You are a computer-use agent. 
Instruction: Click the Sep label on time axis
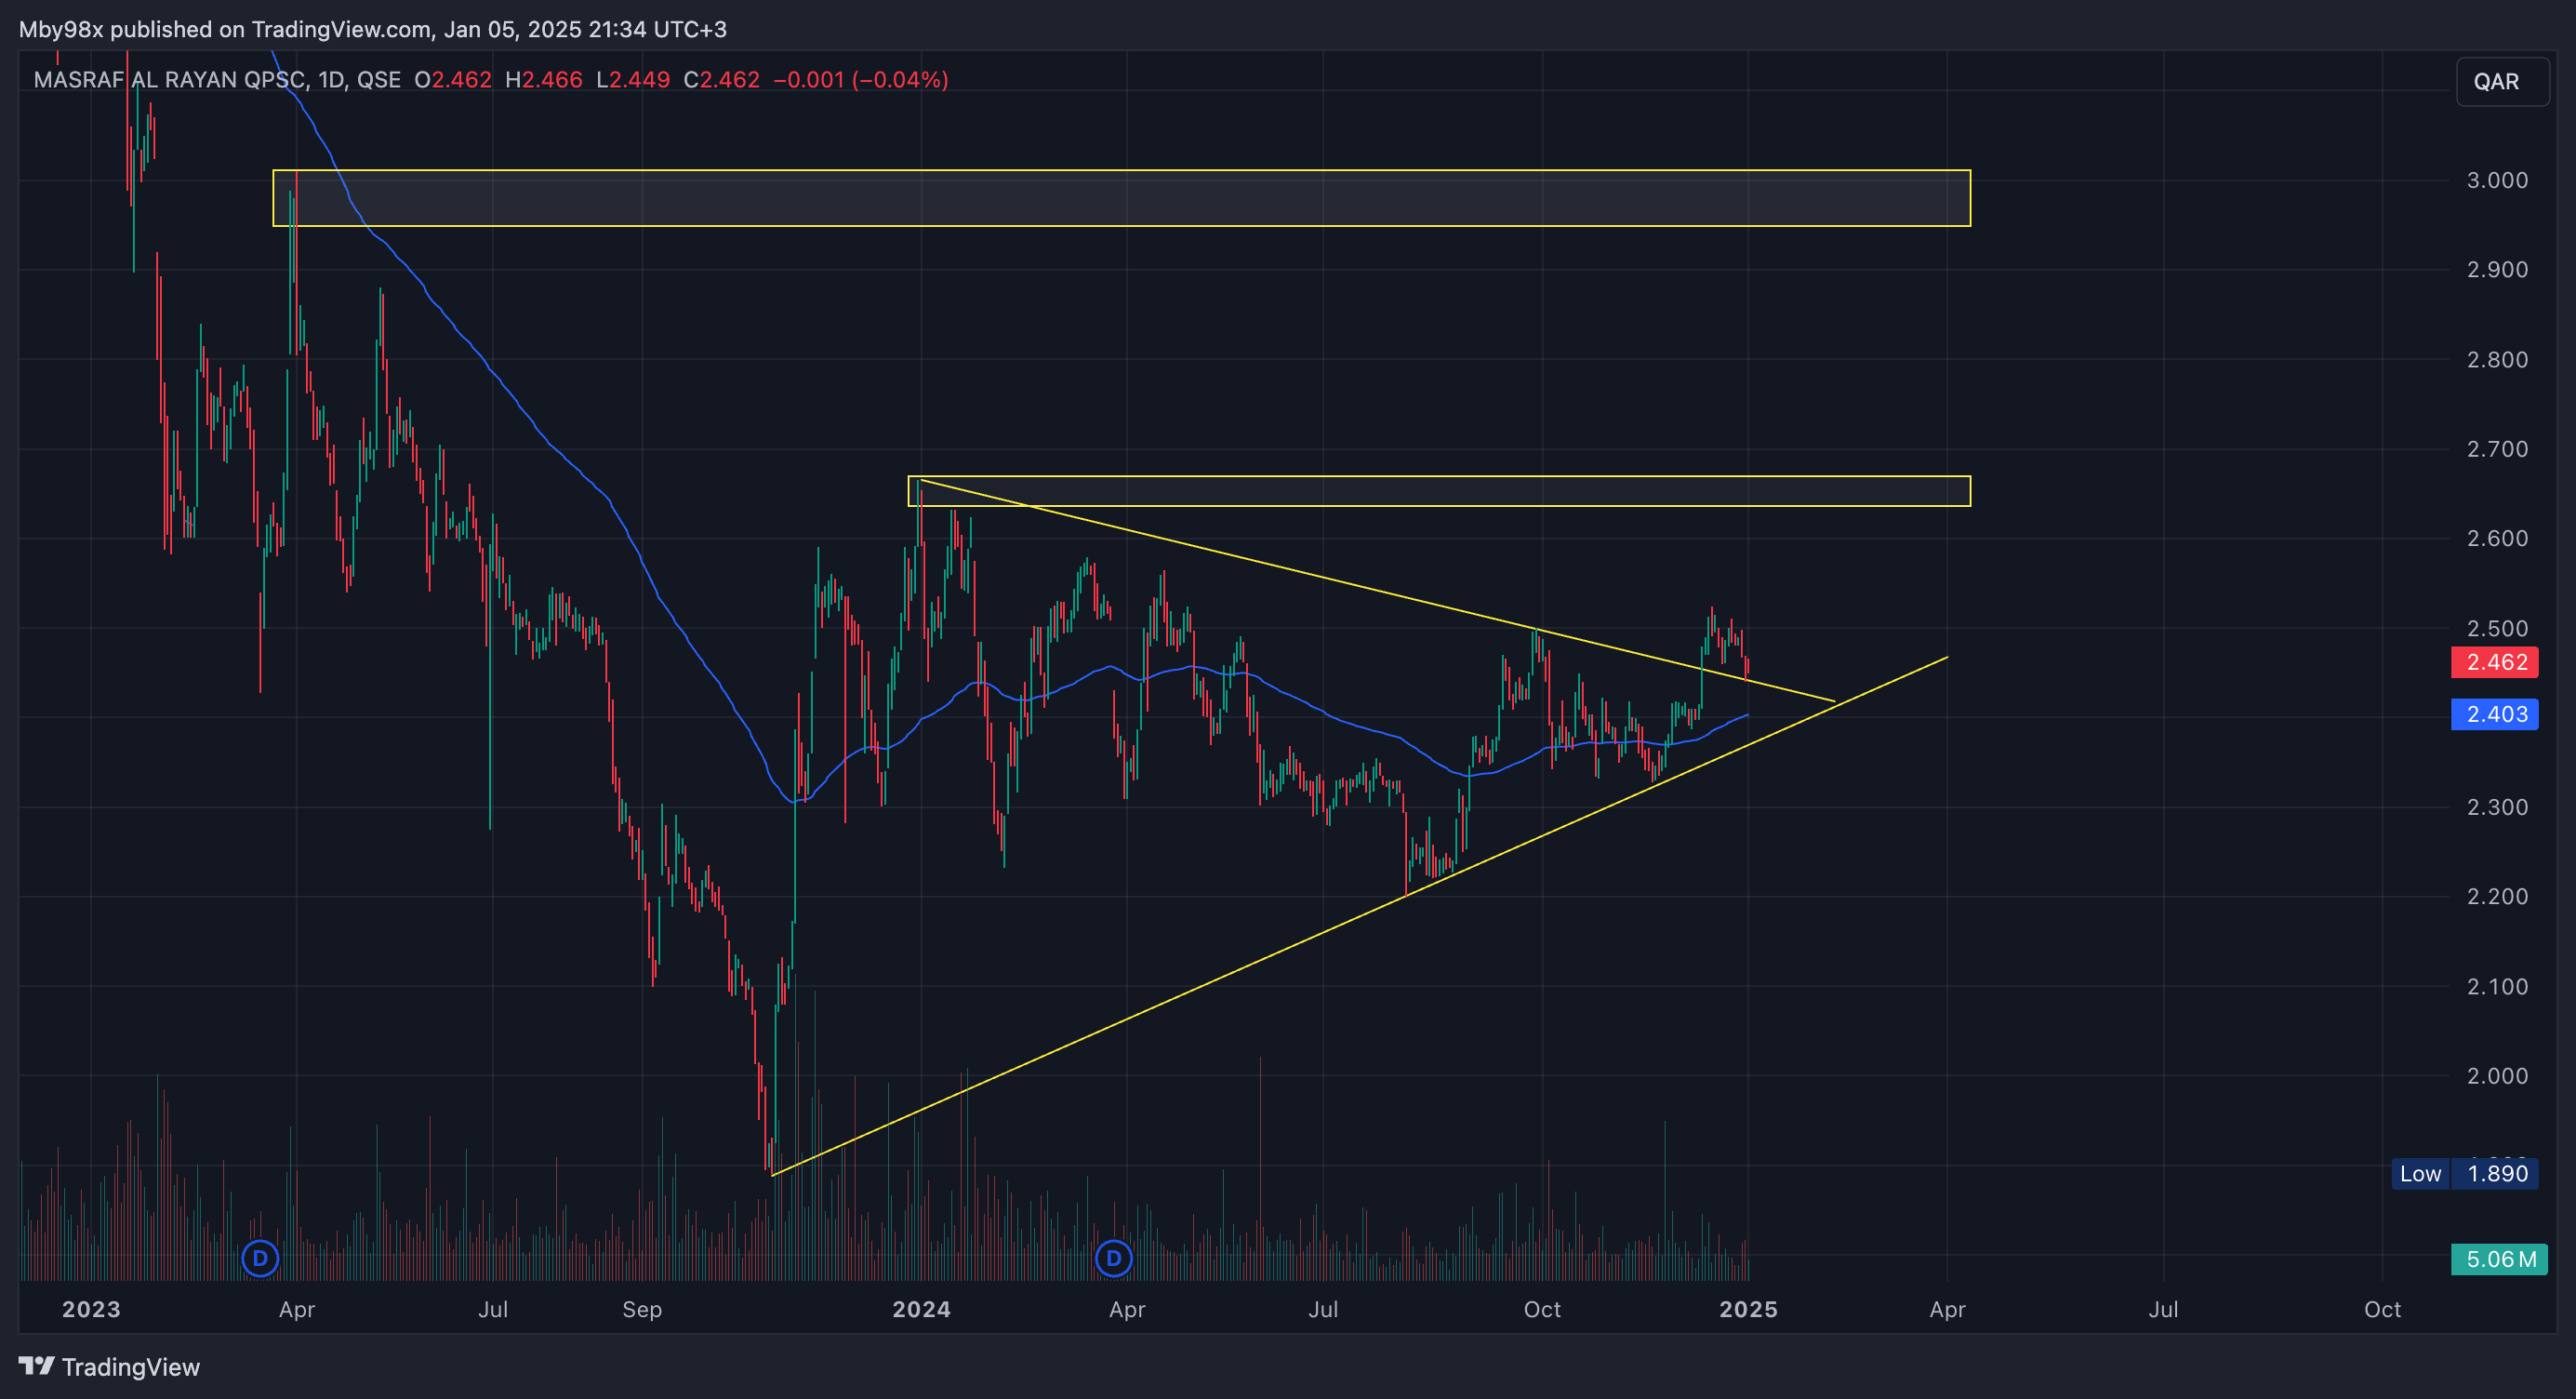(x=642, y=1309)
